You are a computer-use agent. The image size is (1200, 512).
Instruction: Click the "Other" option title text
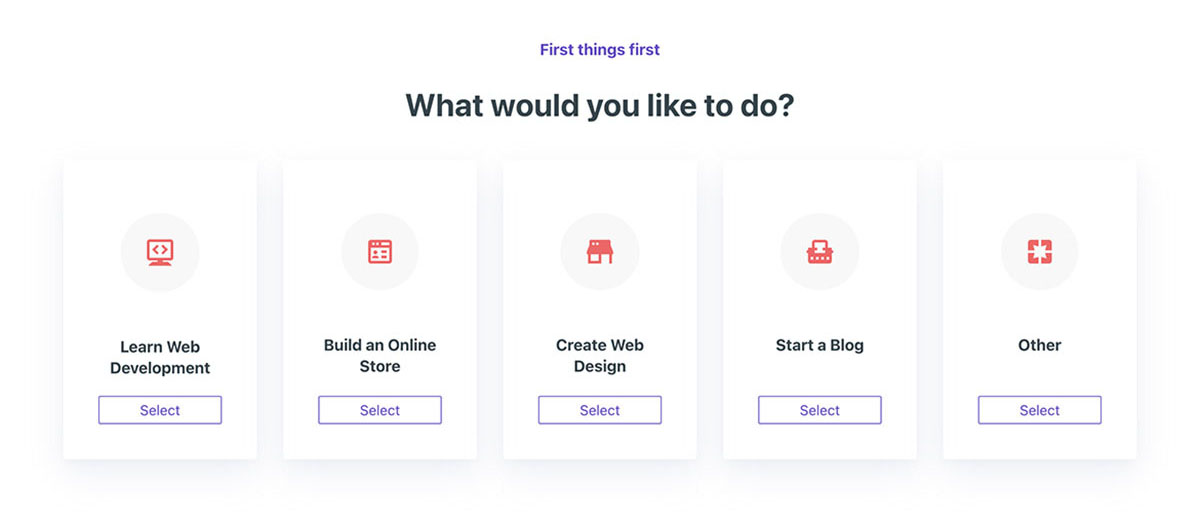pos(1040,345)
